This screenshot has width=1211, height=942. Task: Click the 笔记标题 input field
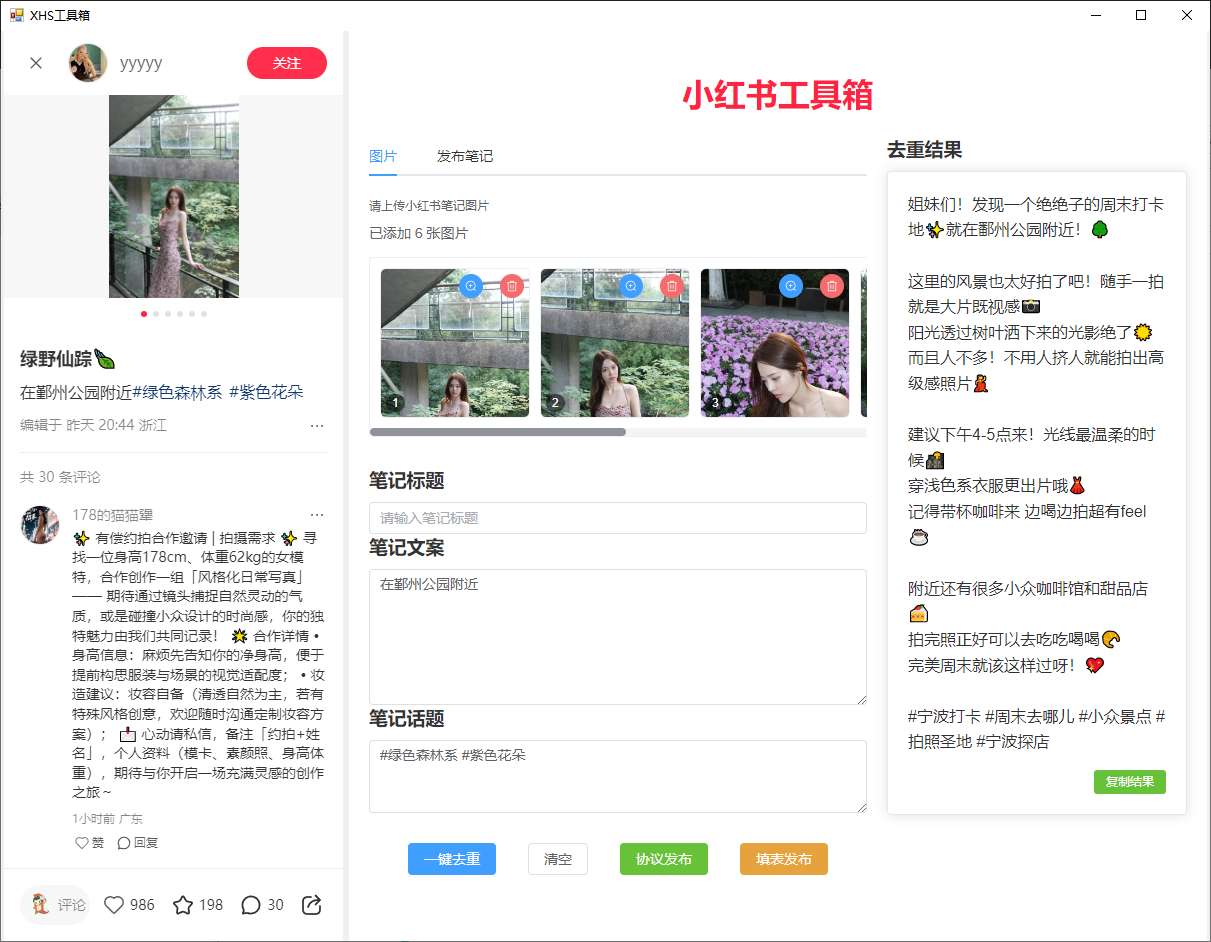coord(617,518)
